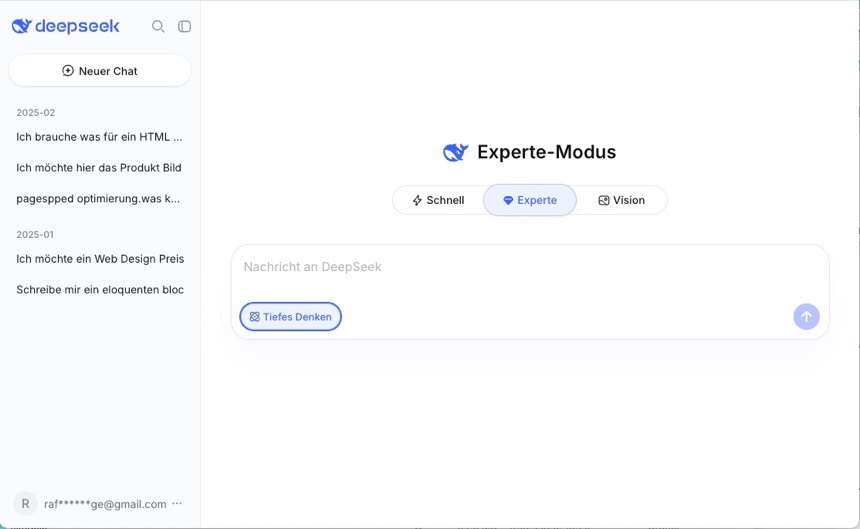Open chat 'Ich möchte ein Web Design Preis'
860x529 pixels.
coord(99,259)
